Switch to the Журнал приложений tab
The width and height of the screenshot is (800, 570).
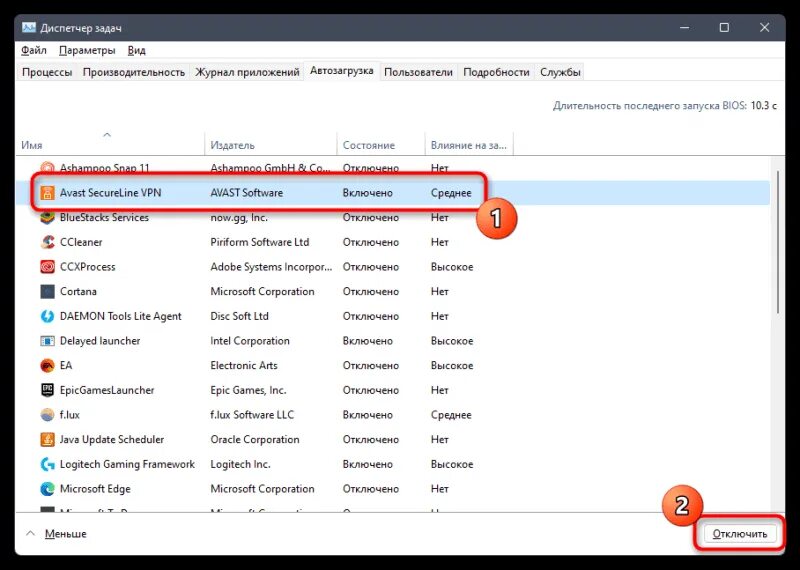tap(247, 72)
